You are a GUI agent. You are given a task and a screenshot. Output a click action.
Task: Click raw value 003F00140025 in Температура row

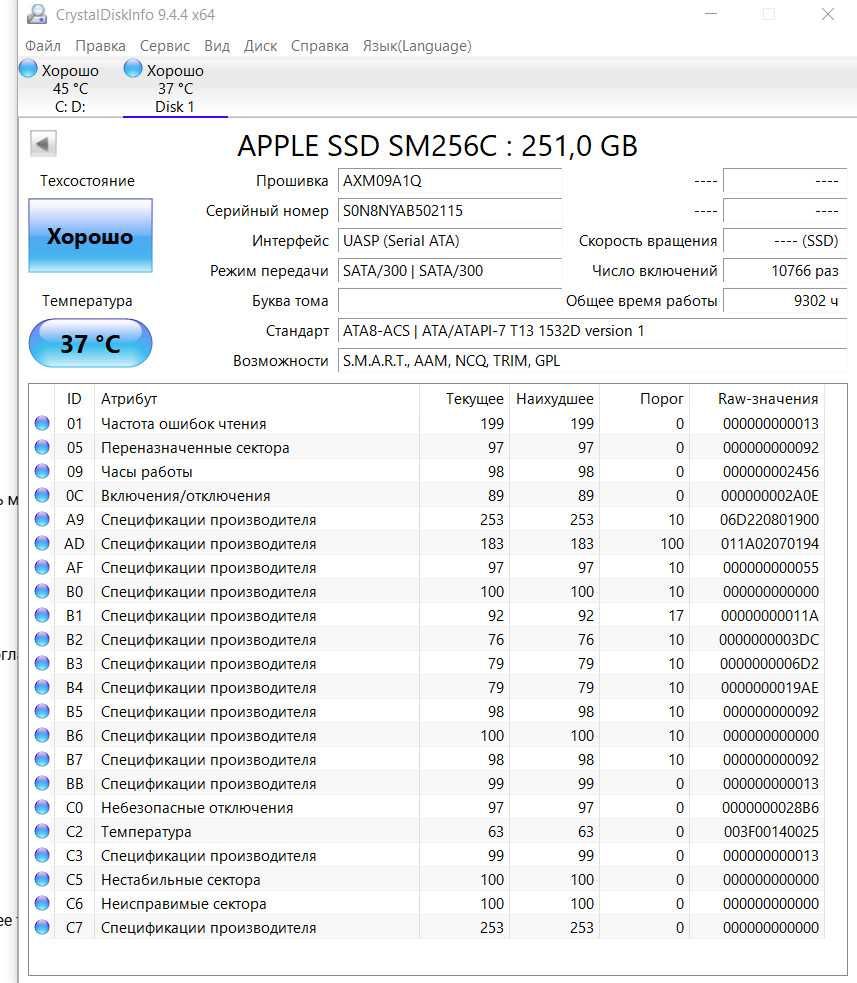(771, 832)
